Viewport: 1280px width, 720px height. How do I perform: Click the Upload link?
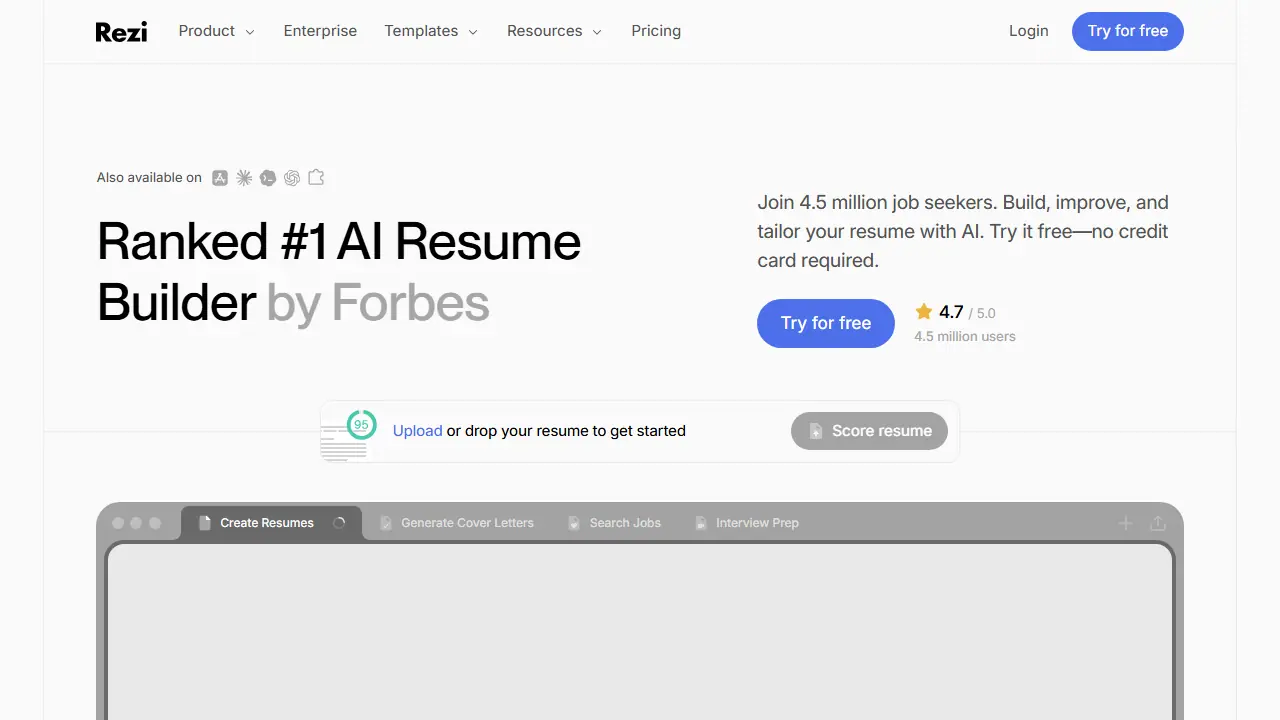tap(418, 431)
